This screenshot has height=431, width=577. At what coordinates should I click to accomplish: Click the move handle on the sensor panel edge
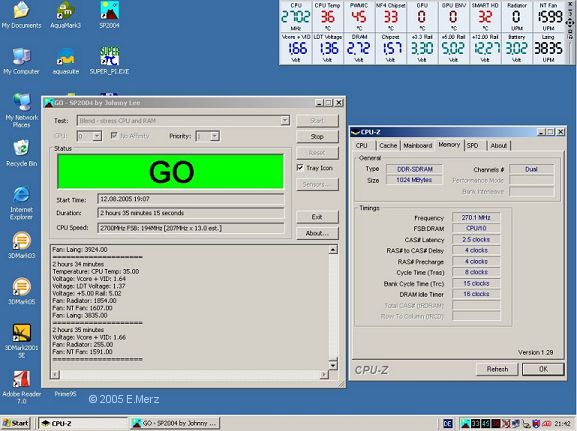(x=570, y=24)
